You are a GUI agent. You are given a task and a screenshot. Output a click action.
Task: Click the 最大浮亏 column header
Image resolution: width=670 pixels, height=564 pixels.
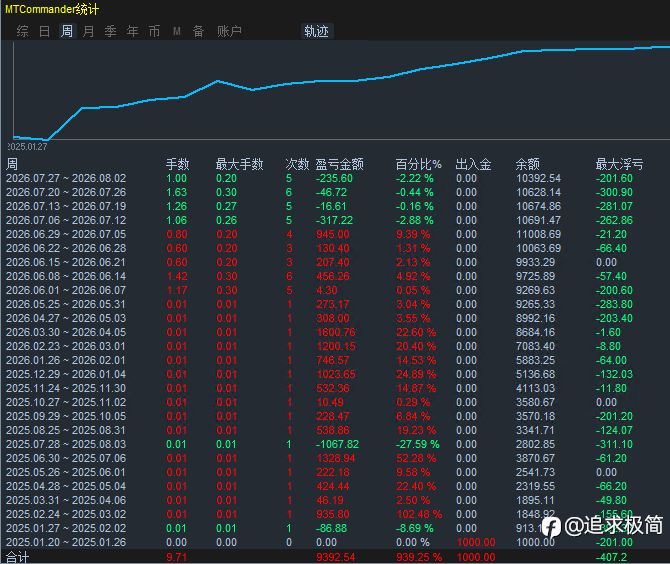coord(619,164)
